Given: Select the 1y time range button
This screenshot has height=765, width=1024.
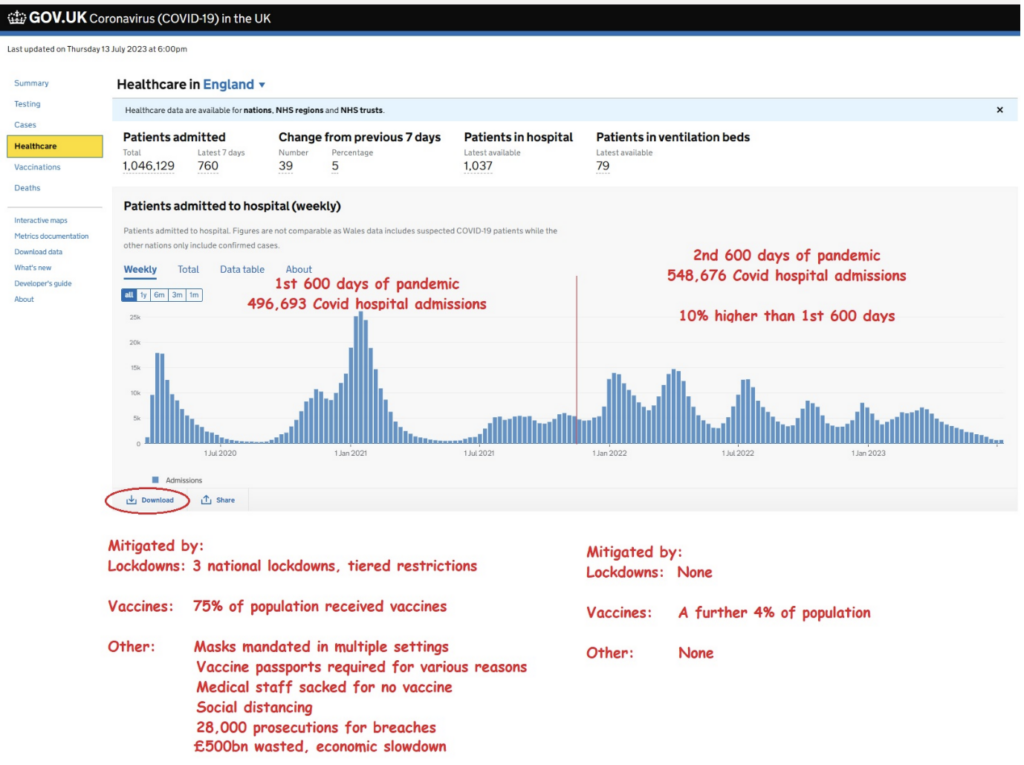Looking at the screenshot, I should coord(144,295).
